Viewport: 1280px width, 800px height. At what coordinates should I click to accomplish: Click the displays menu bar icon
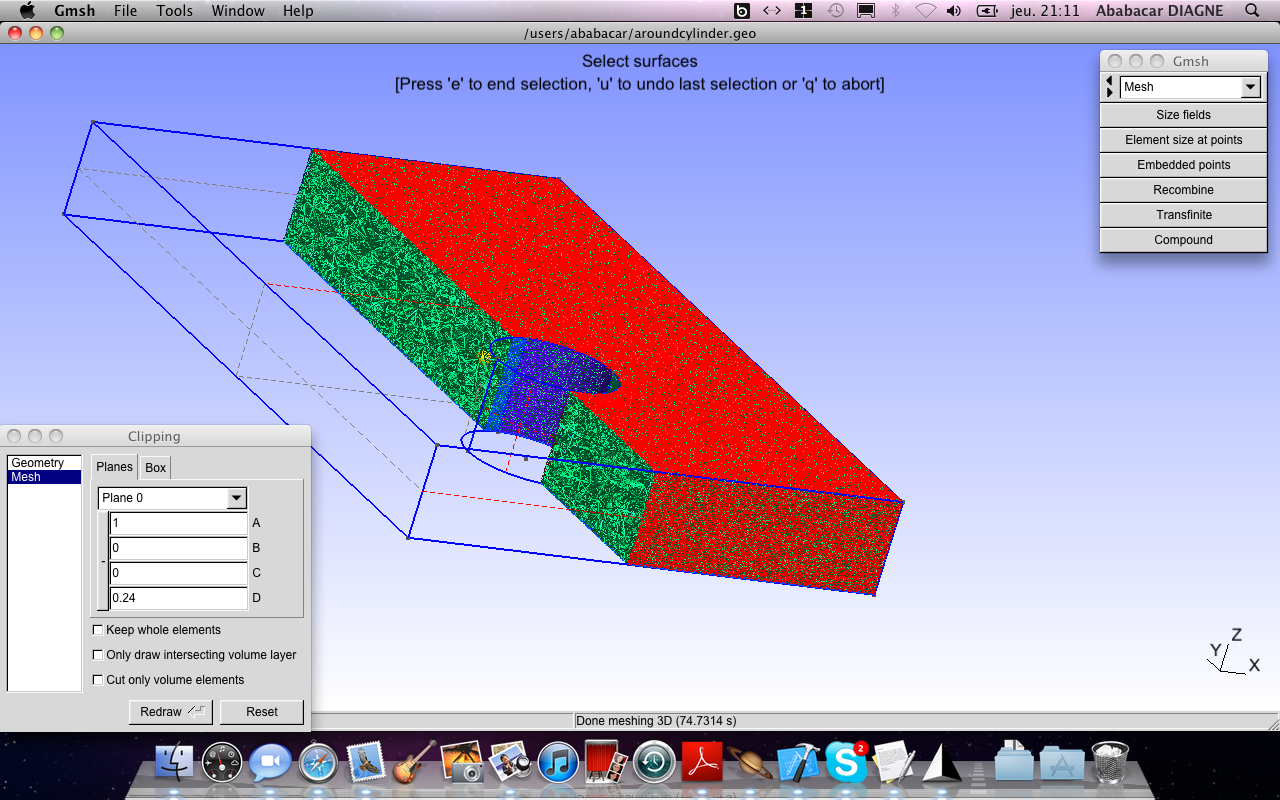(866, 10)
